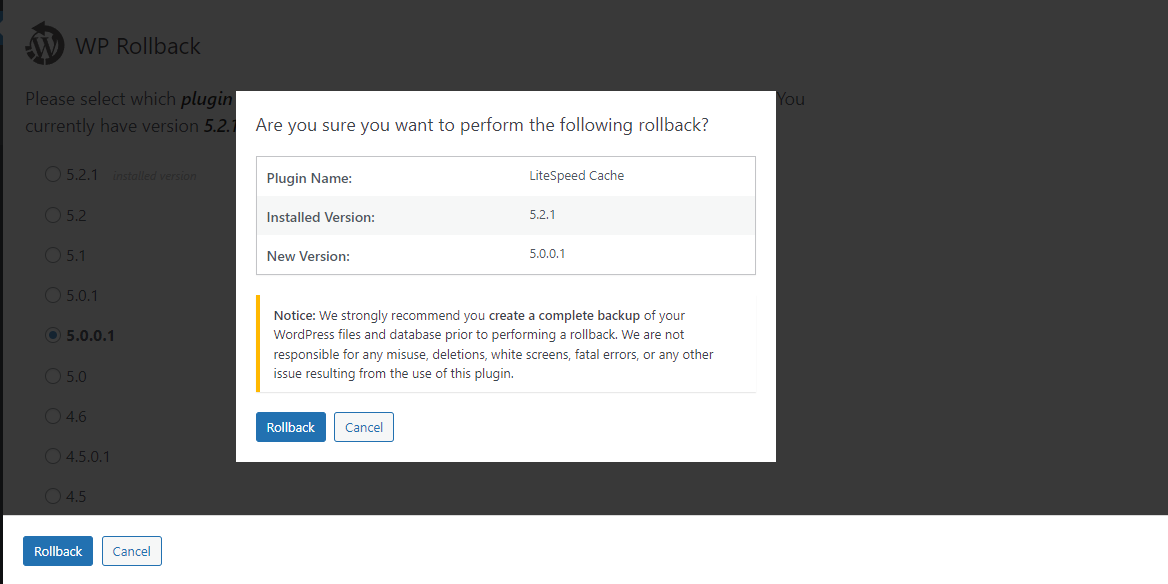
Task: Click the WP Rollback page title text
Action: coord(138,46)
